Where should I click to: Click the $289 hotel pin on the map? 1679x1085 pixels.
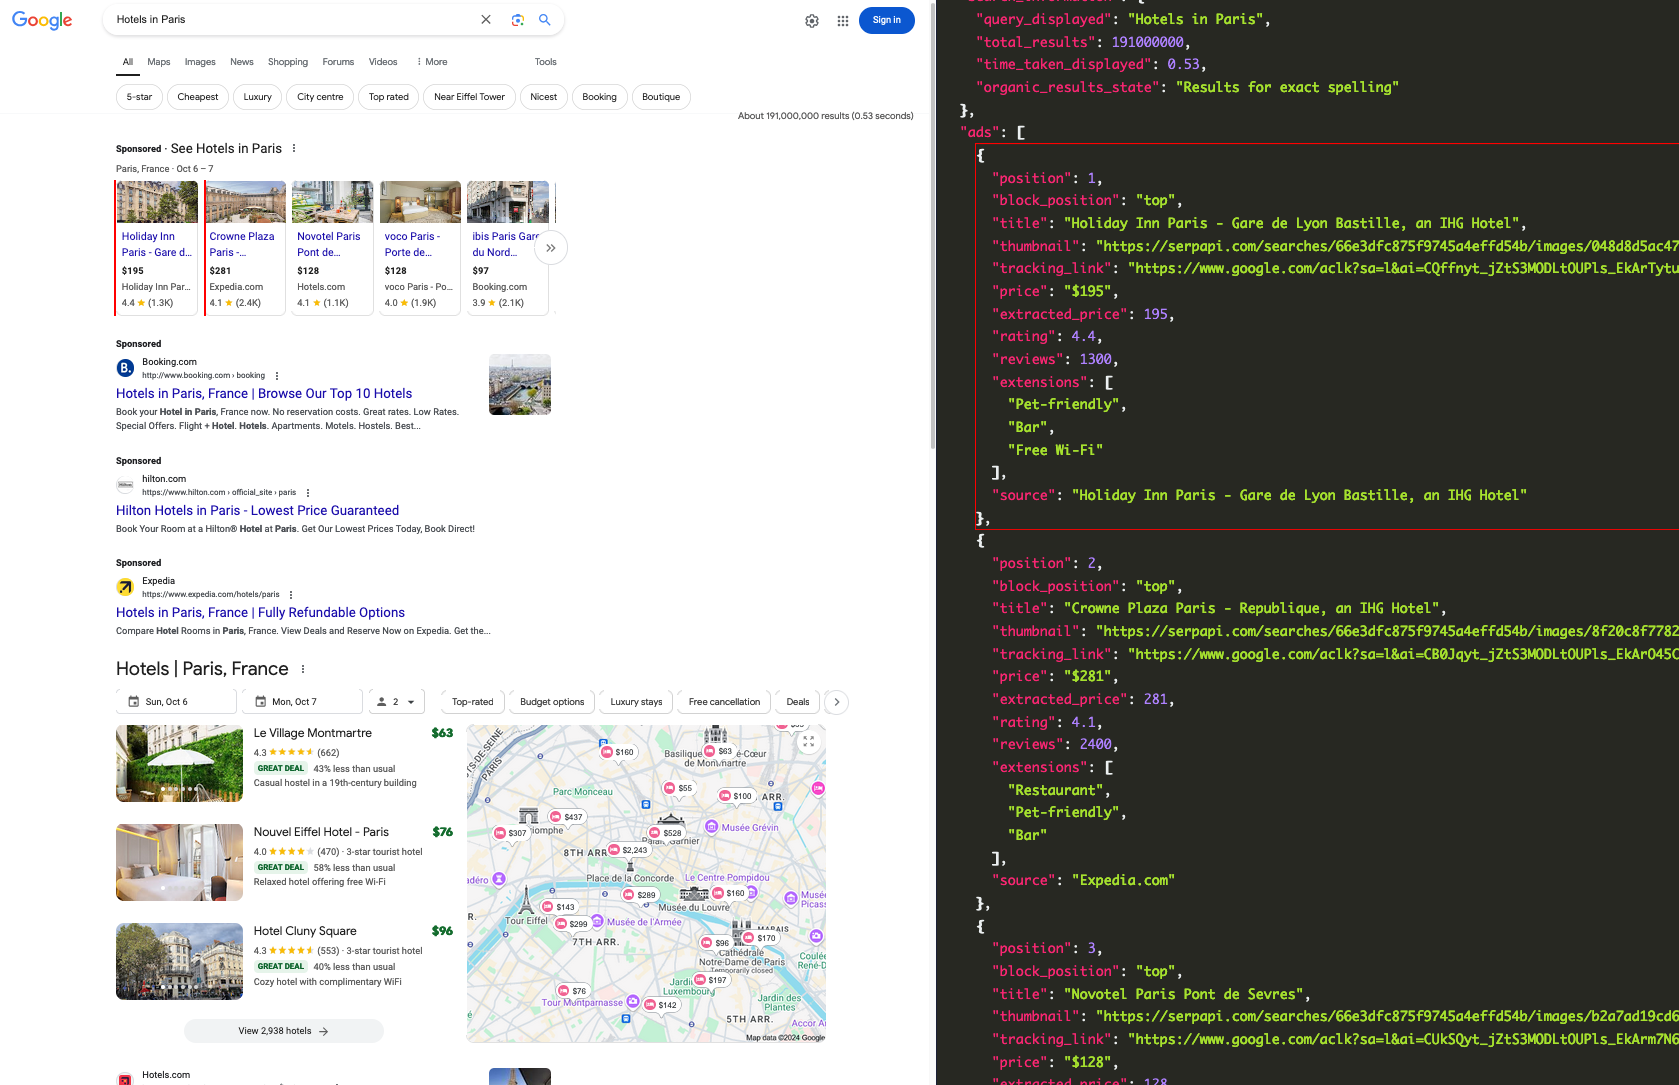click(640, 895)
